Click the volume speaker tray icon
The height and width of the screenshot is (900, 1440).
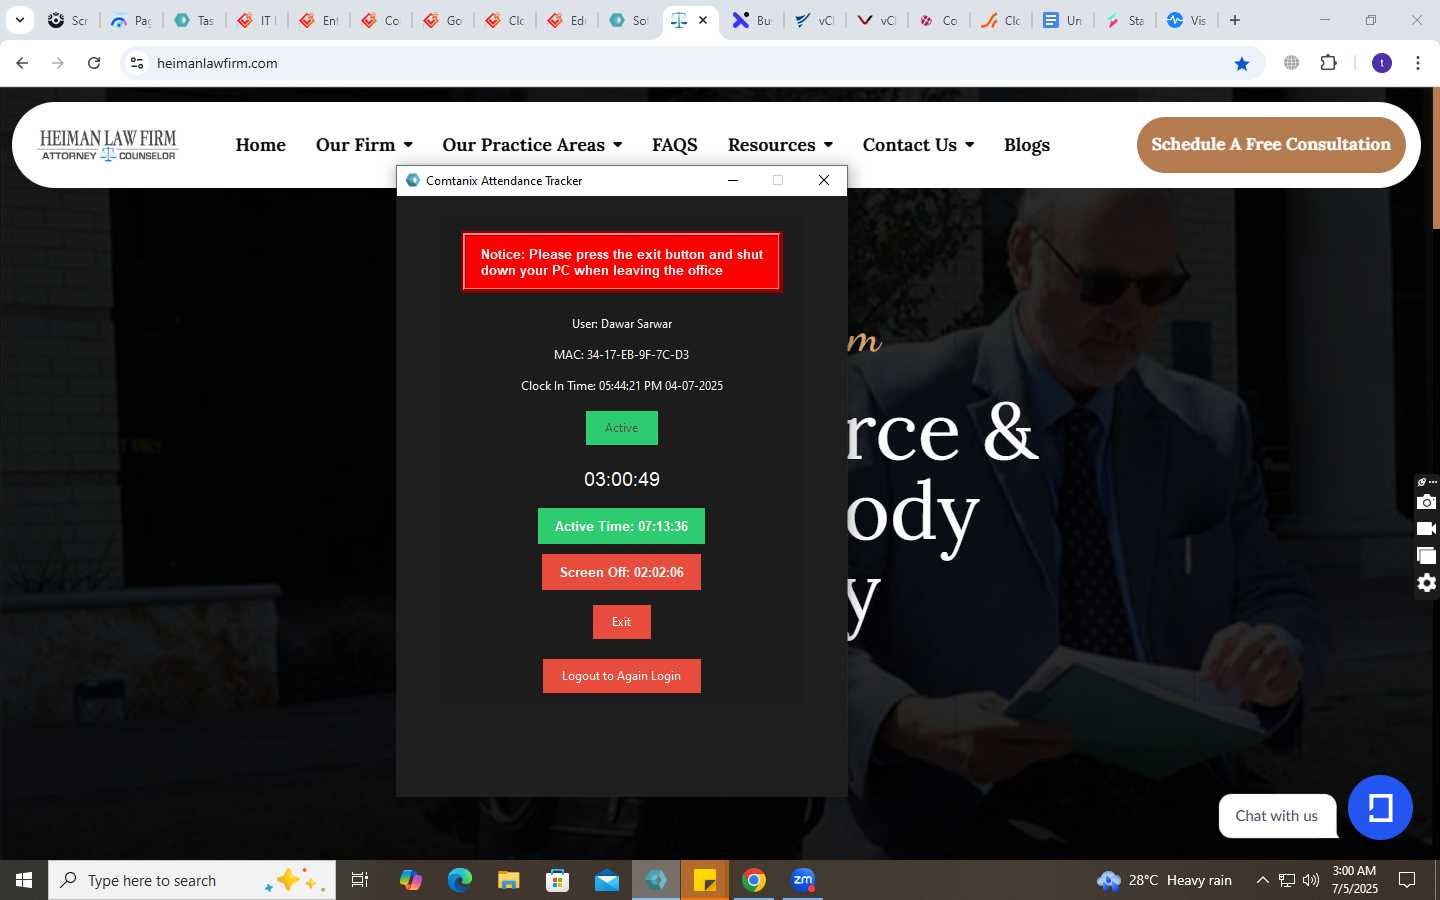[1311, 880]
